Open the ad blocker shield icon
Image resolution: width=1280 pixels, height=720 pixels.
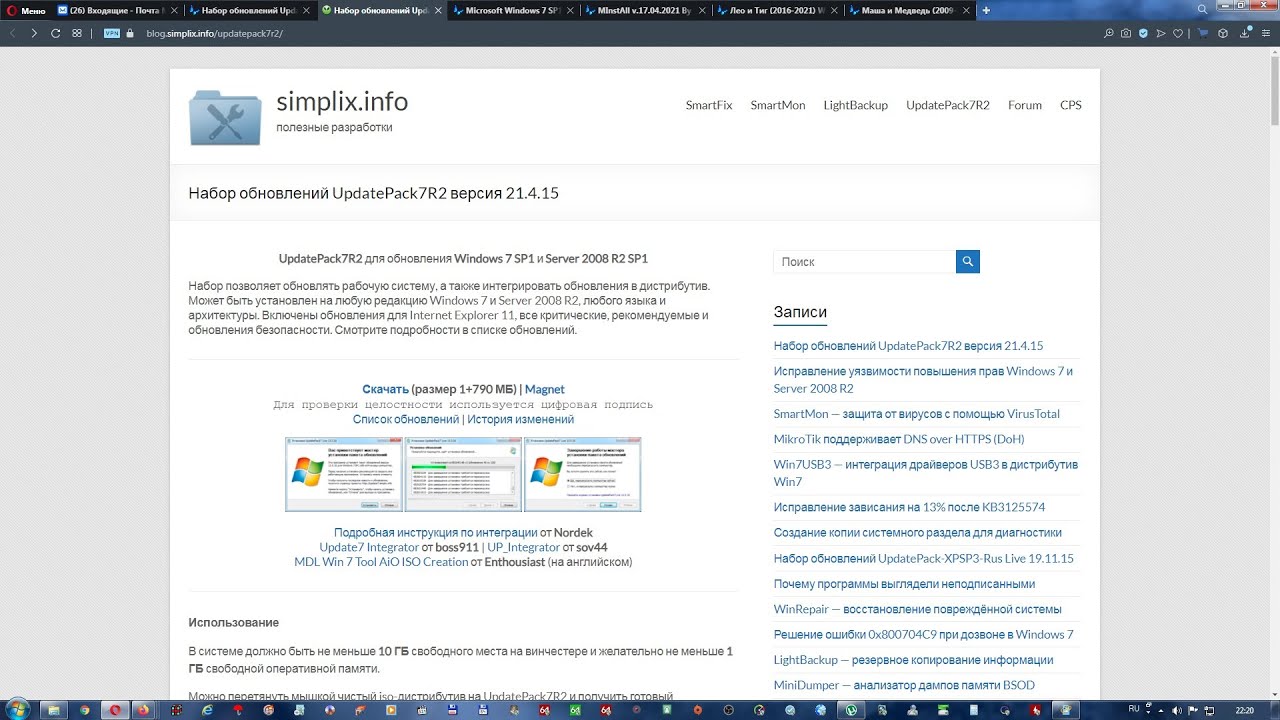1144,33
